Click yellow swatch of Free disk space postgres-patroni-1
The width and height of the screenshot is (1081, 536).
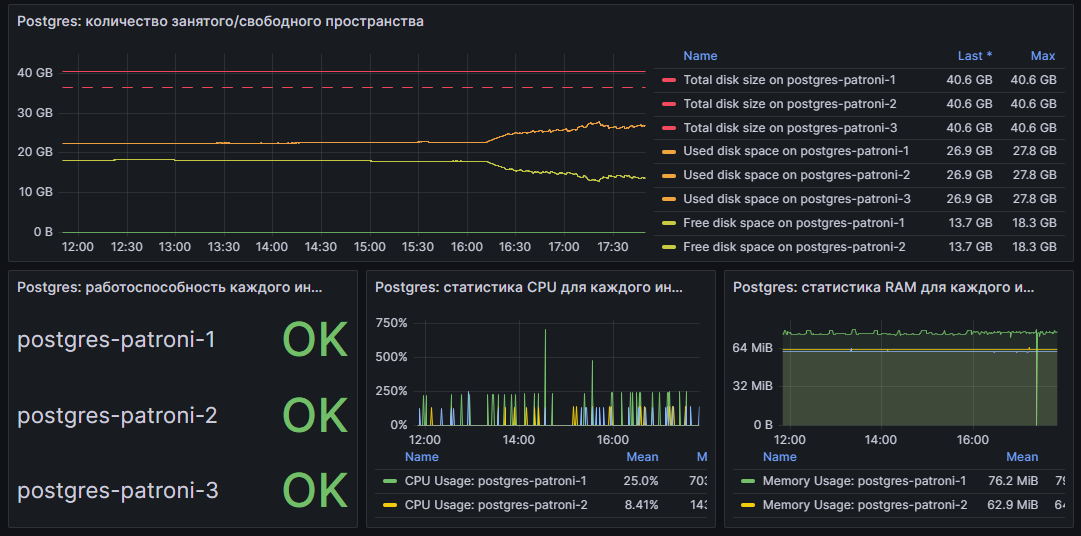tap(669, 224)
